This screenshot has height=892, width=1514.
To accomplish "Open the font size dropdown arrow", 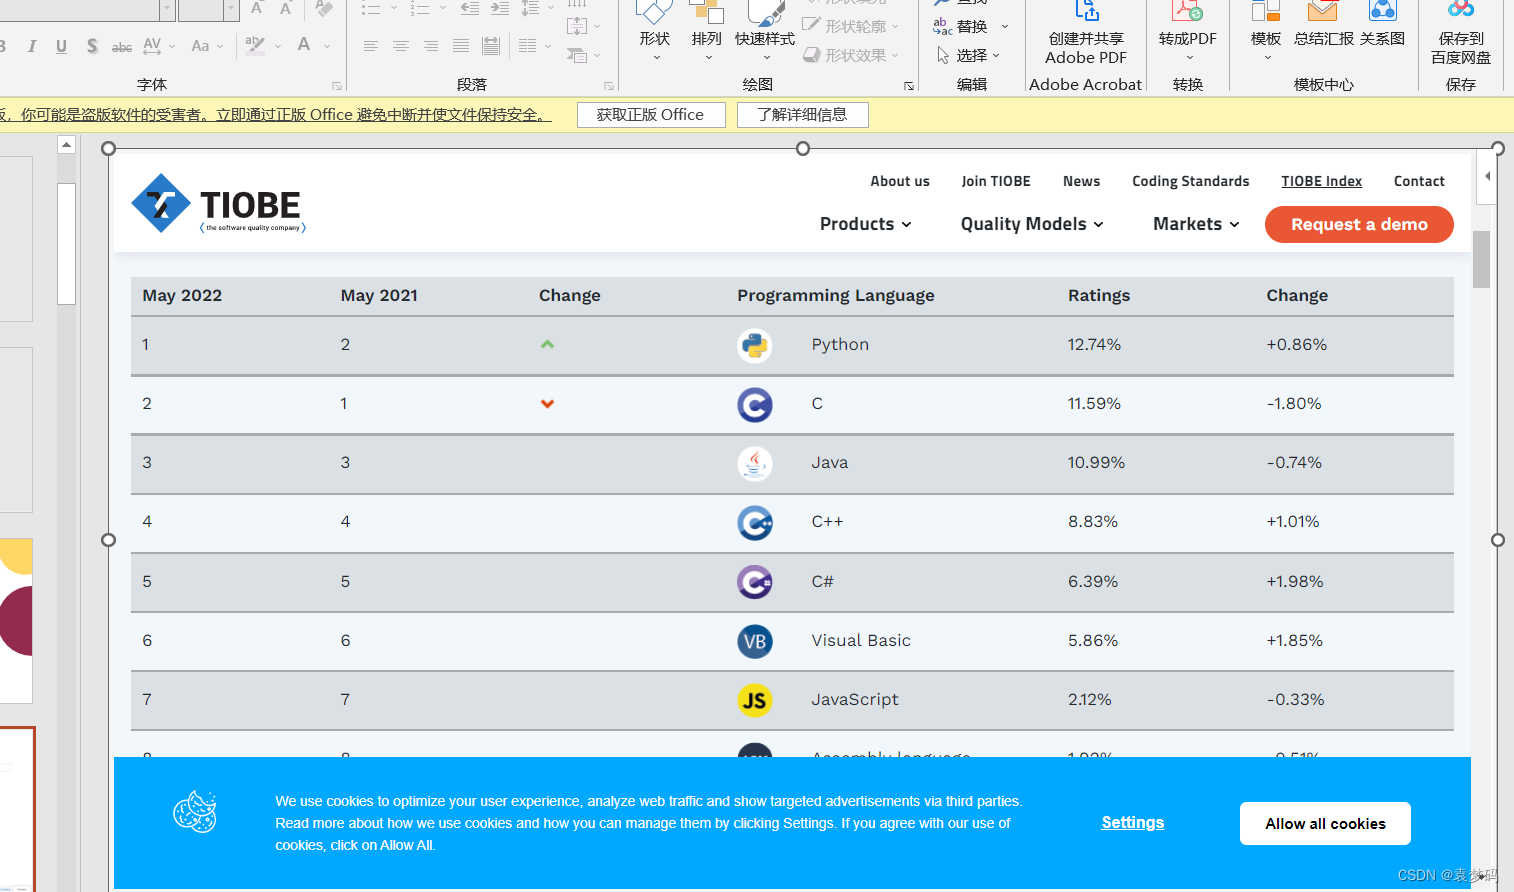I will click(x=232, y=9).
